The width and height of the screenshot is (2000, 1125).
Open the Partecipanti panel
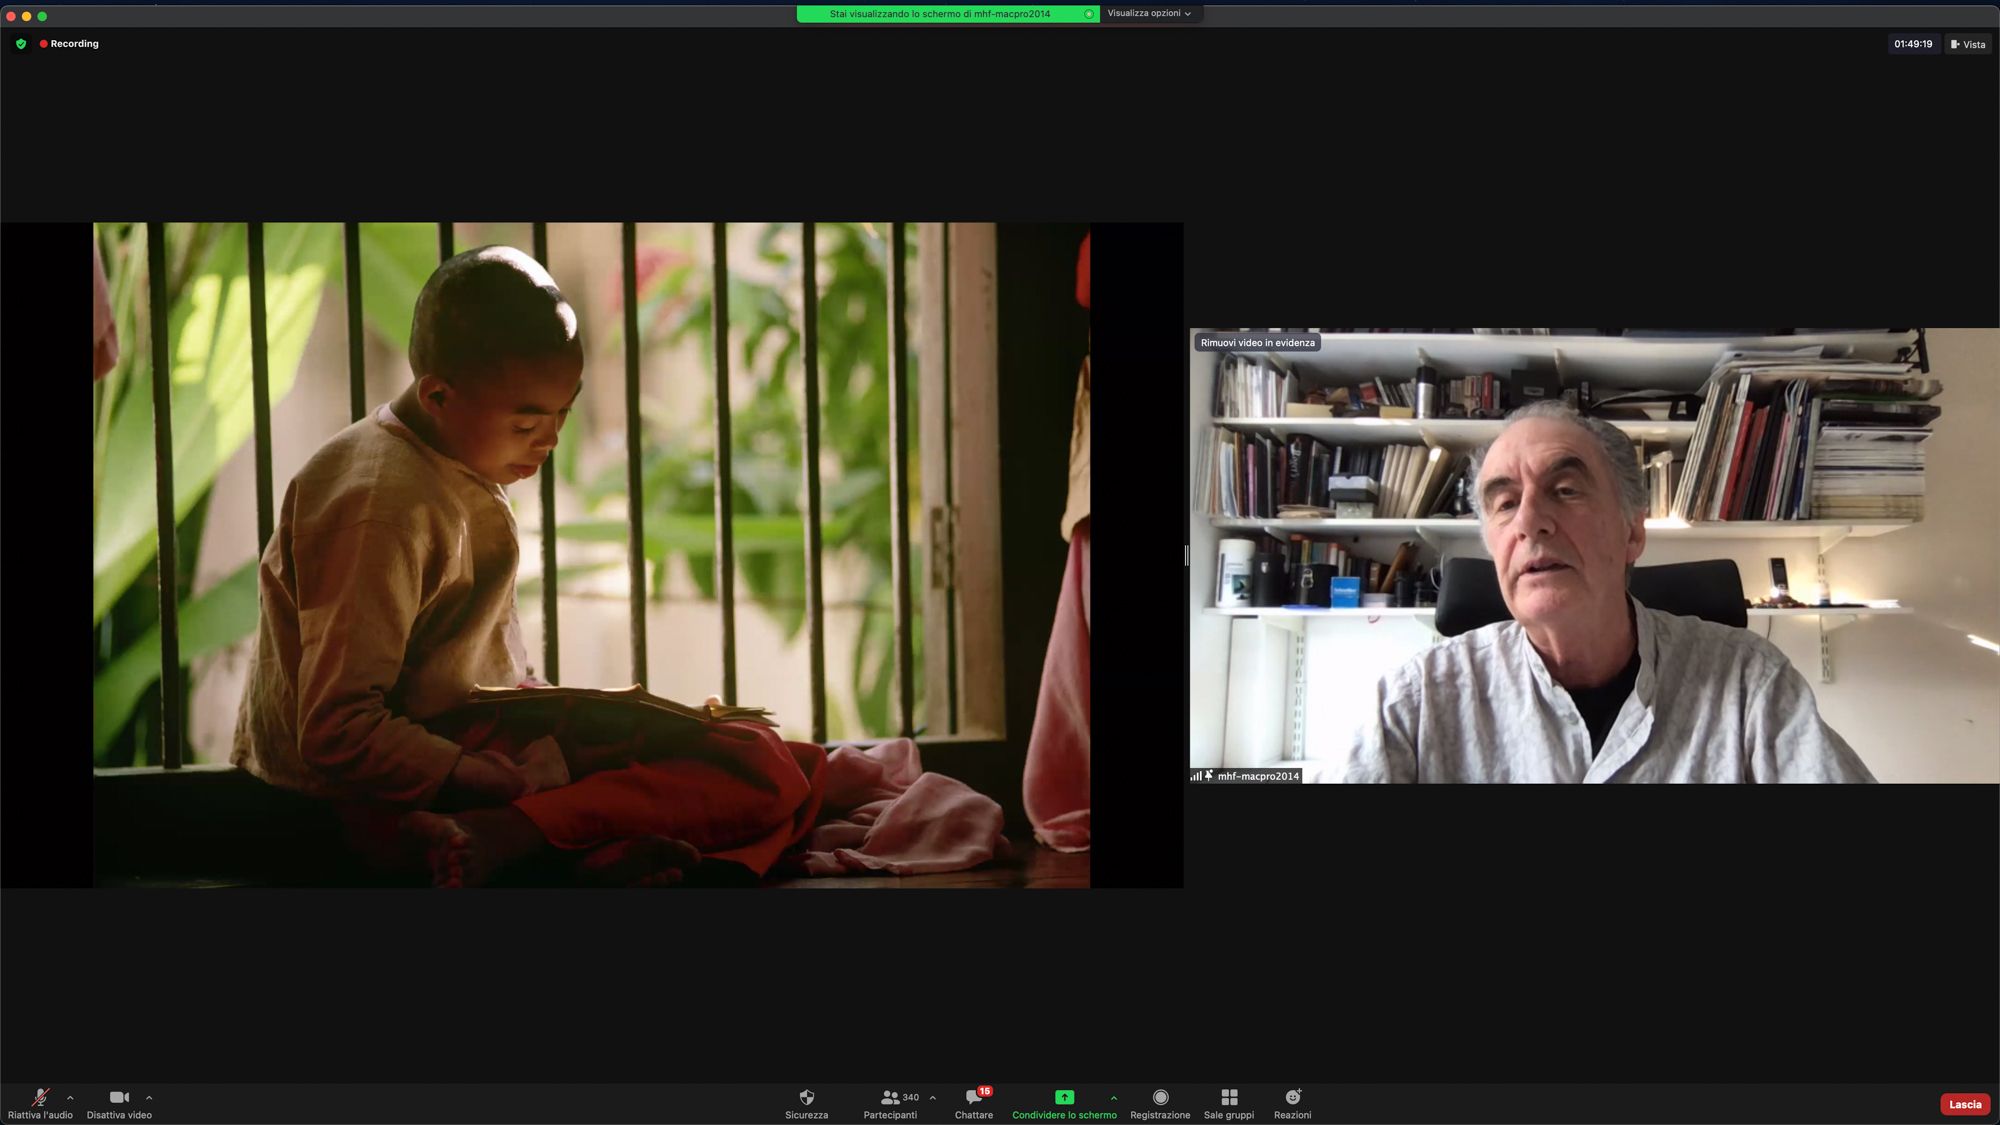click(x=890, y=1103)
